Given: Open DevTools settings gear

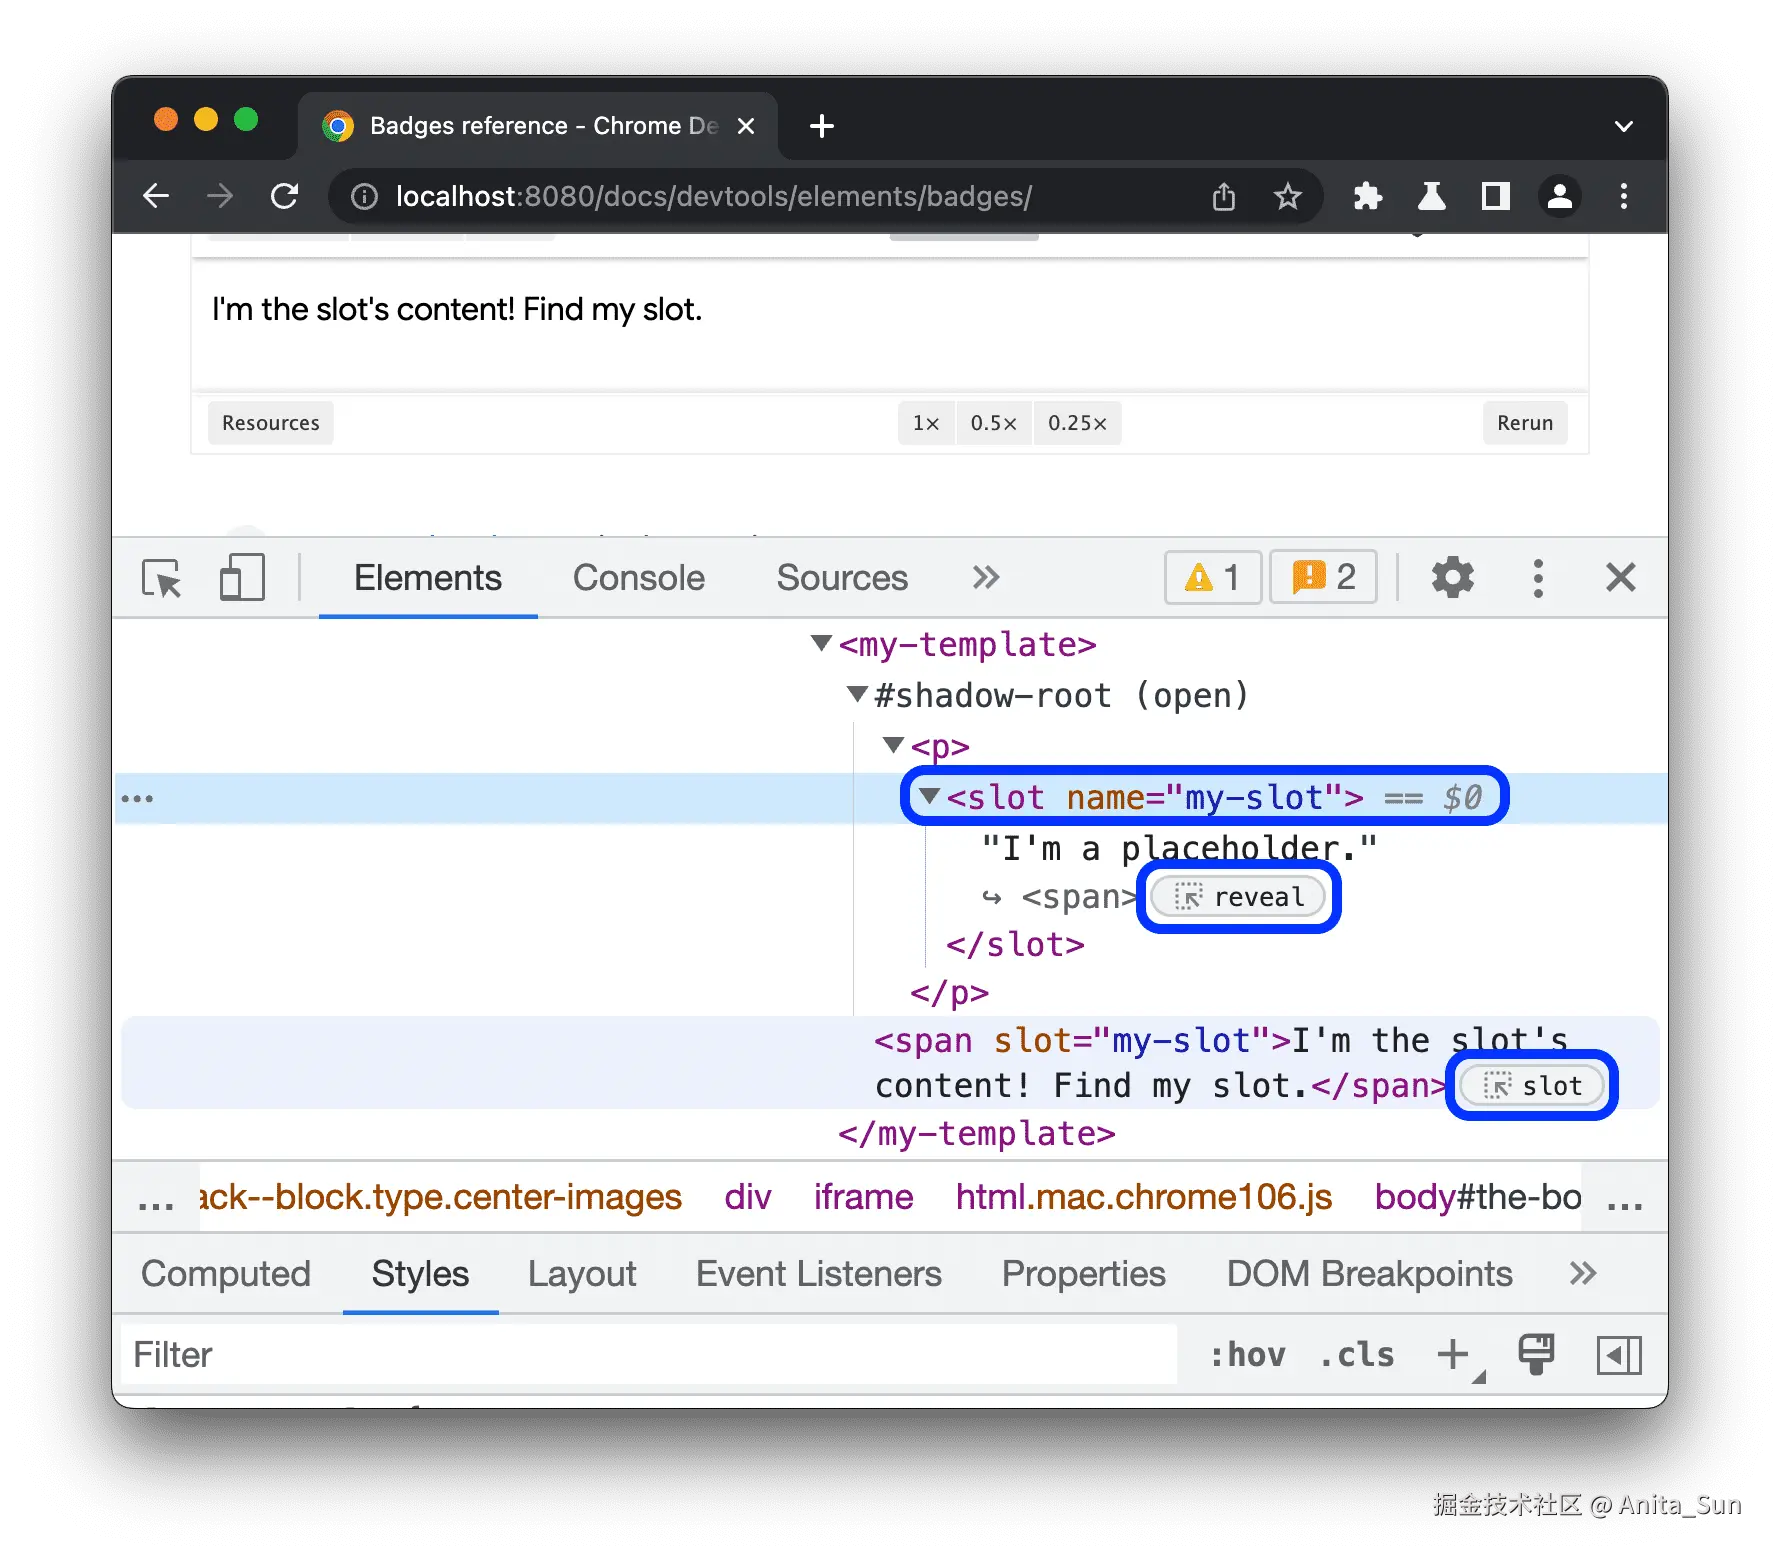Looking at the screenshot, I should 1452,578.
